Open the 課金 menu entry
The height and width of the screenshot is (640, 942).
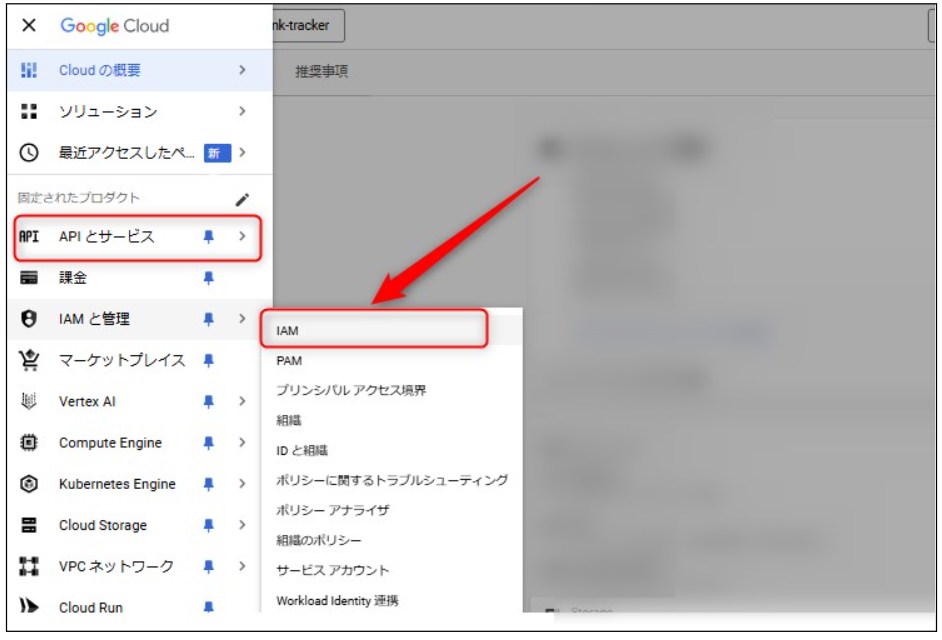(139, 278)
